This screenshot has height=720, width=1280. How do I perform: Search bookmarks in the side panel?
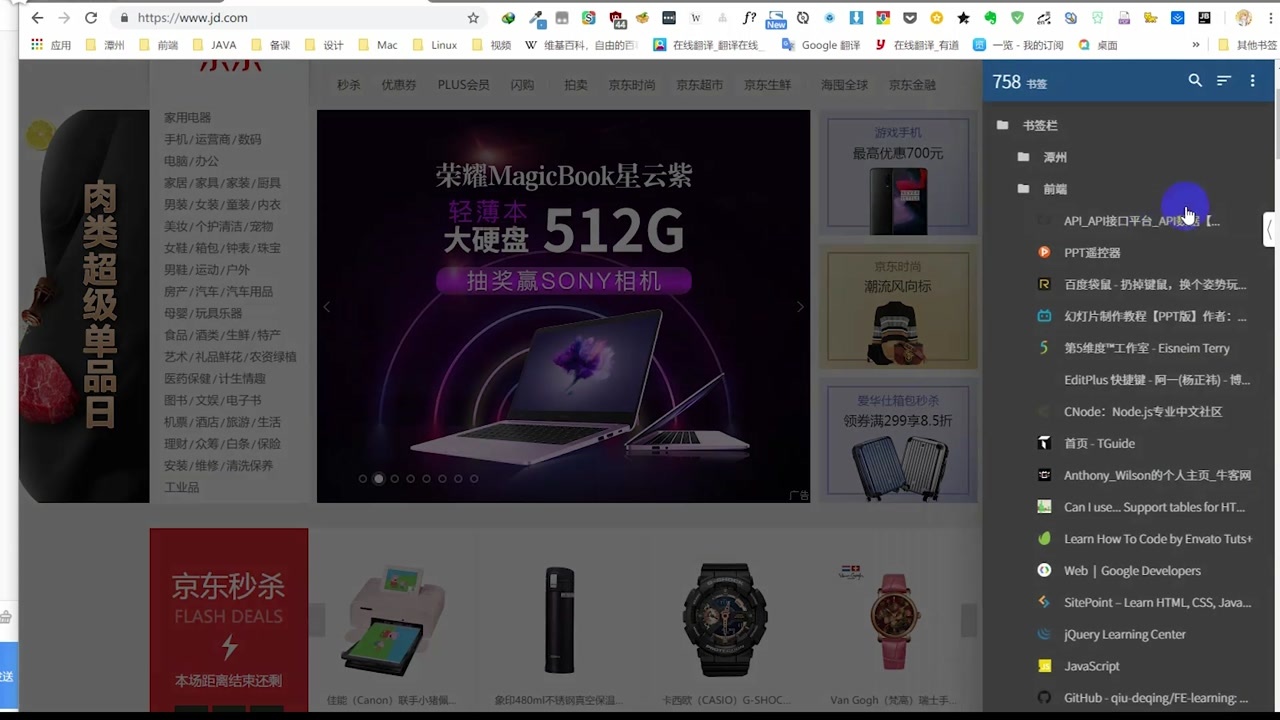tap(1195, 81)
